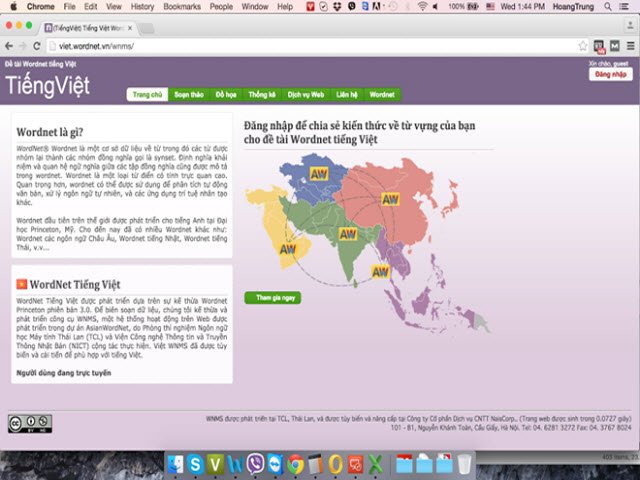This screenshot has width=640, height=480.
Task: Open Skype from the dock
Action: pos(196,464)
